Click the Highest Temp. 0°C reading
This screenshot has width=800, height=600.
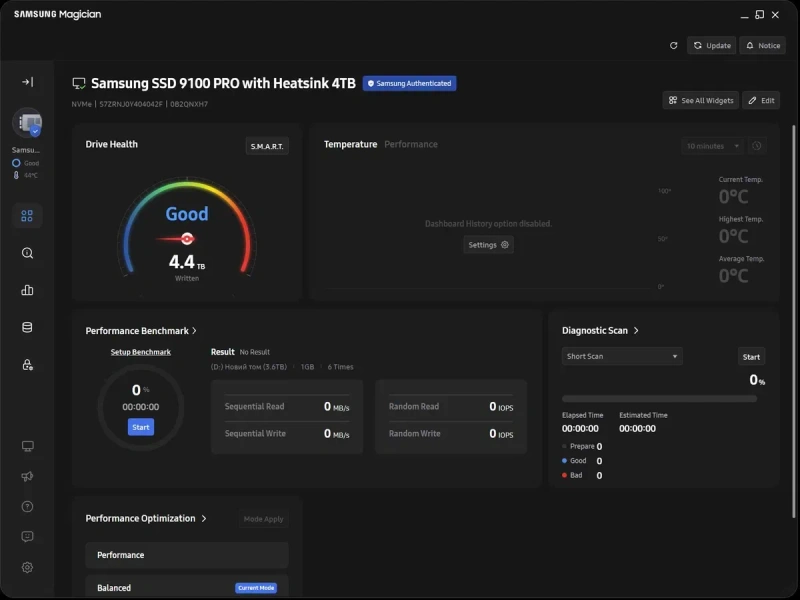click(734, 236)
